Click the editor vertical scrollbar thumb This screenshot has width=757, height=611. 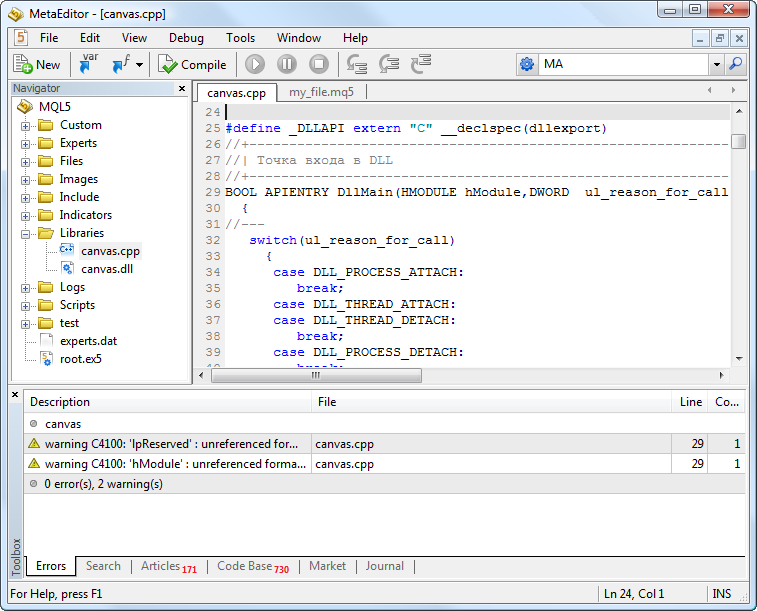pos(739,141)
